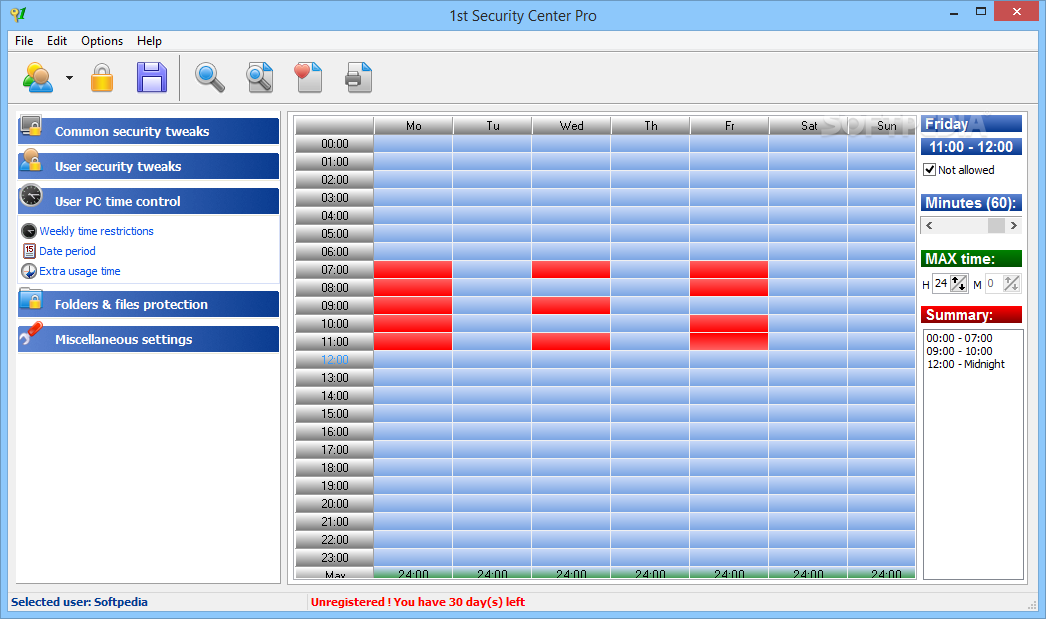1046x619 pixels.
Task: Select the Tu column header
Action: tap(492, 125)
